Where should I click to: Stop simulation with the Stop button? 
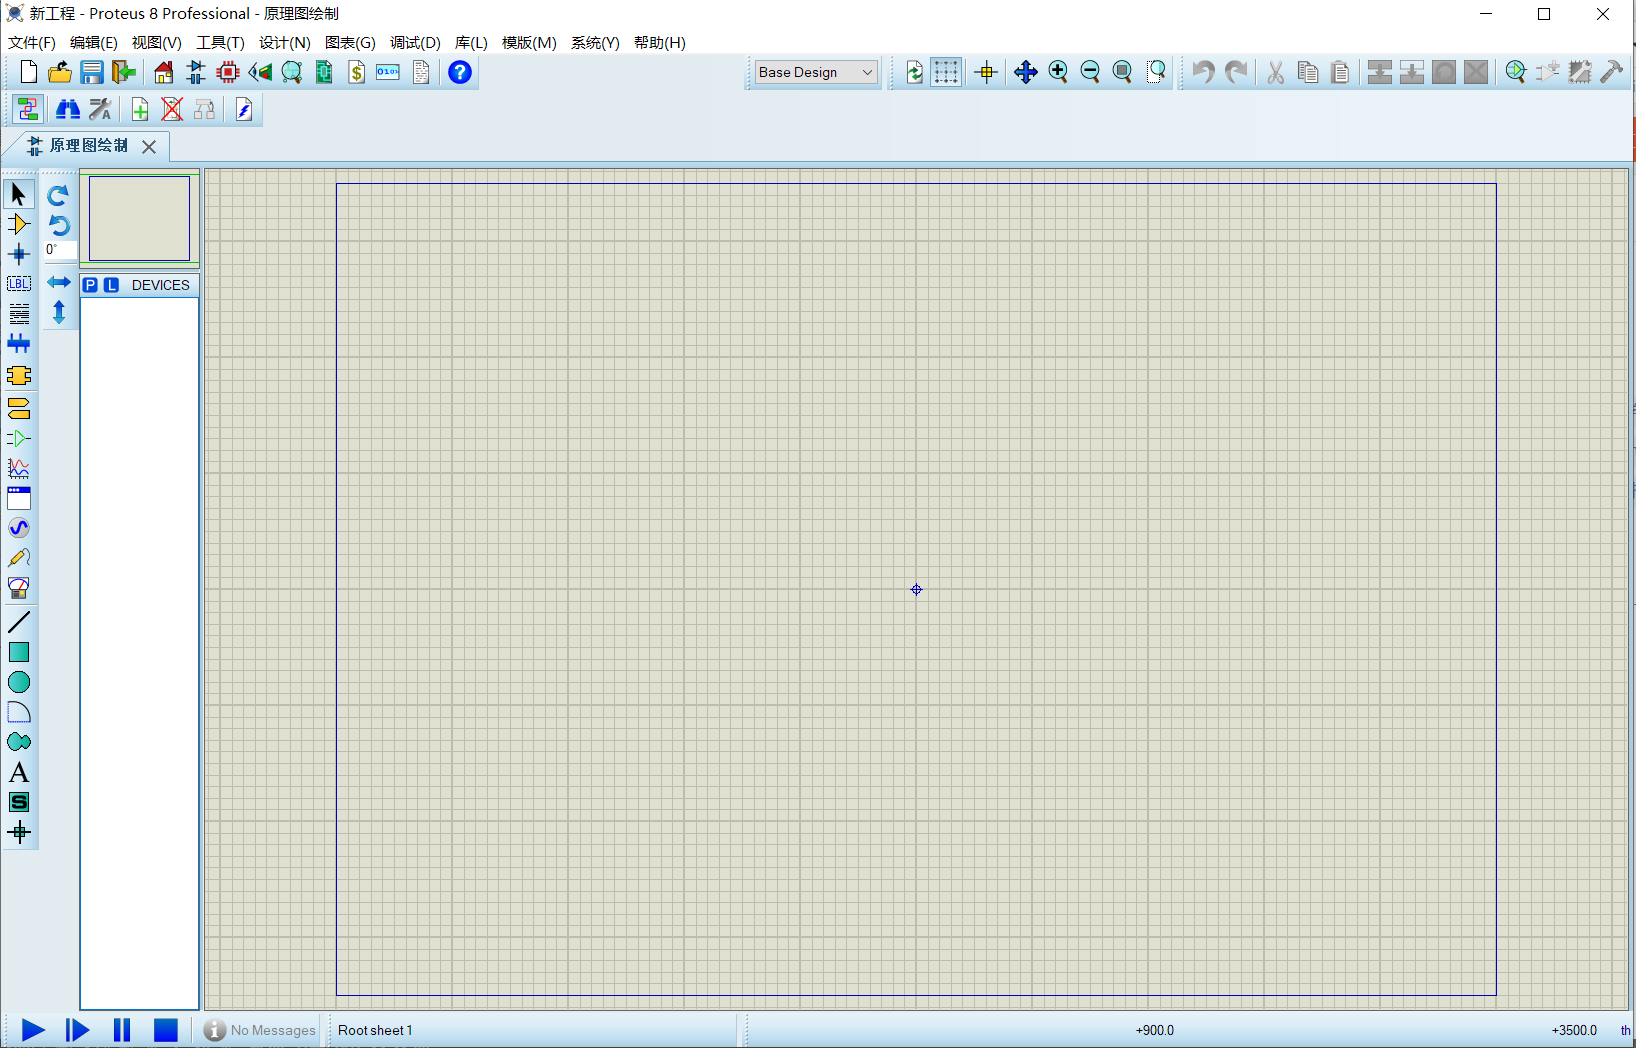tap(166, 1030)
